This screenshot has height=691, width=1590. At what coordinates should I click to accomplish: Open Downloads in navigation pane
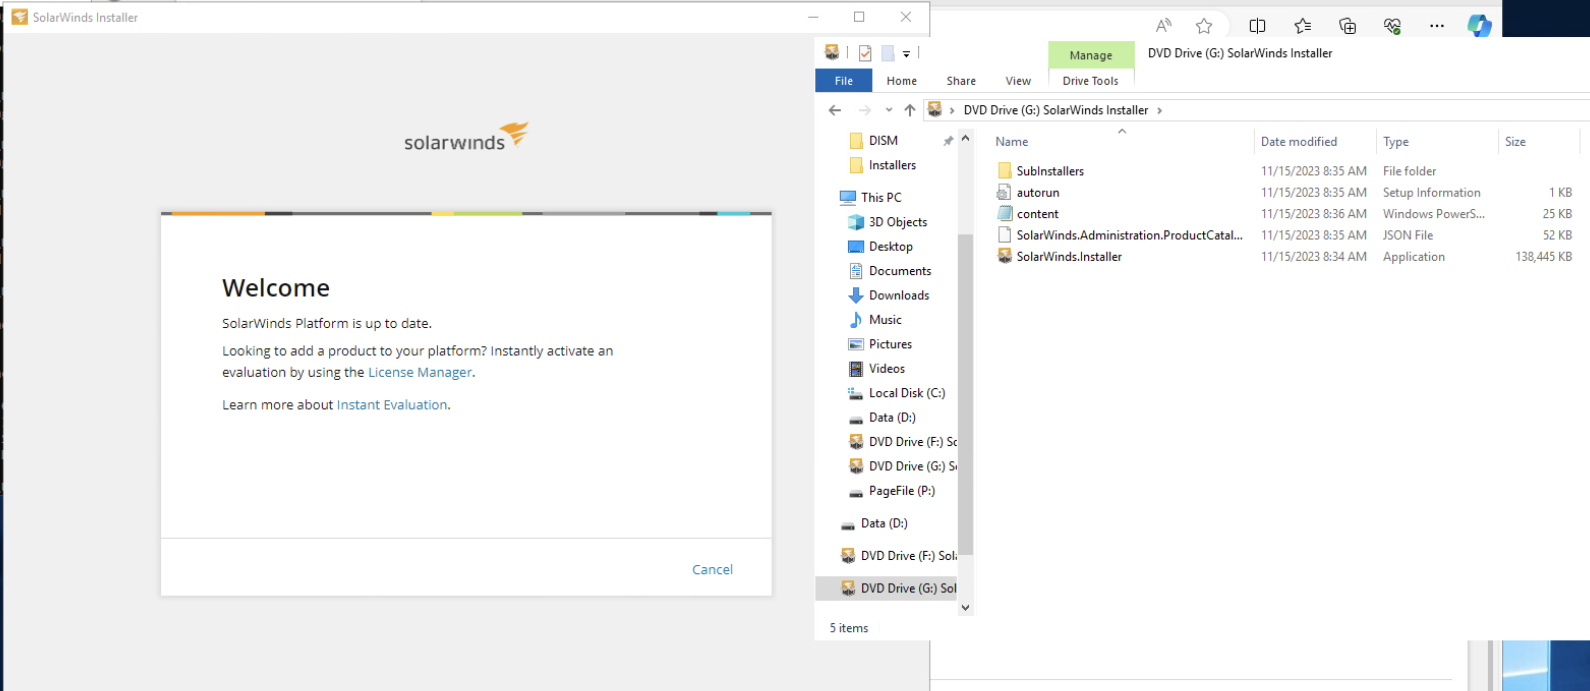pyautogui.click(x=898, y=295)
